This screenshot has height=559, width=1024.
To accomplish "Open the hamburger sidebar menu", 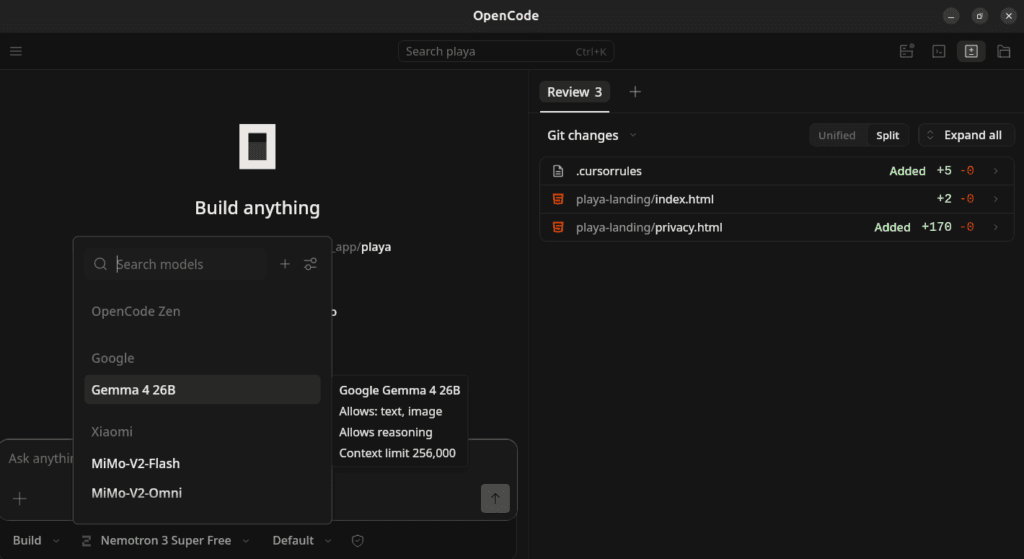I will click(x=16, y=51).
